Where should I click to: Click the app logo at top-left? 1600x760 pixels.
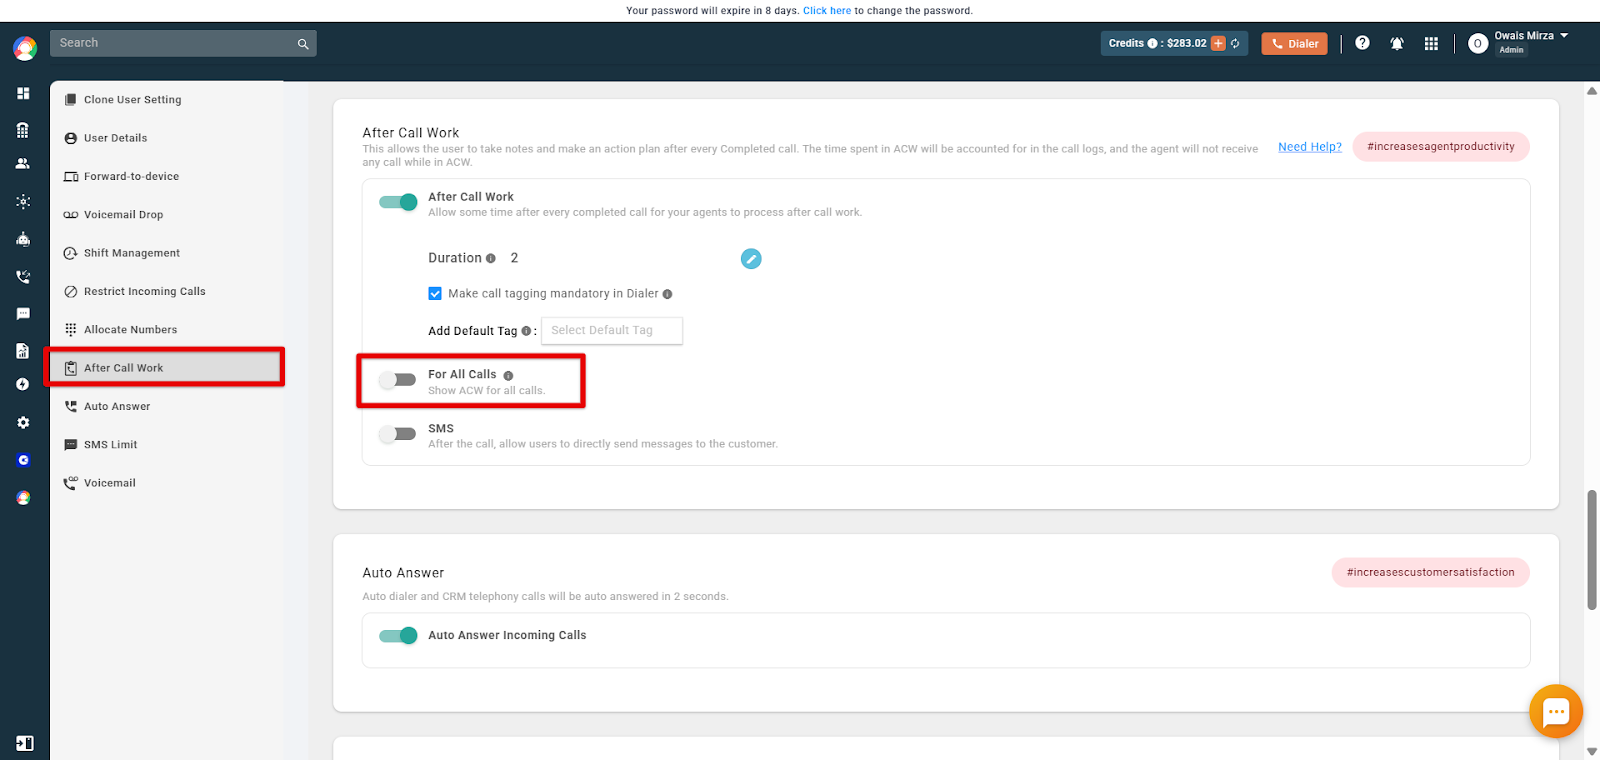(x=25, y=48)
